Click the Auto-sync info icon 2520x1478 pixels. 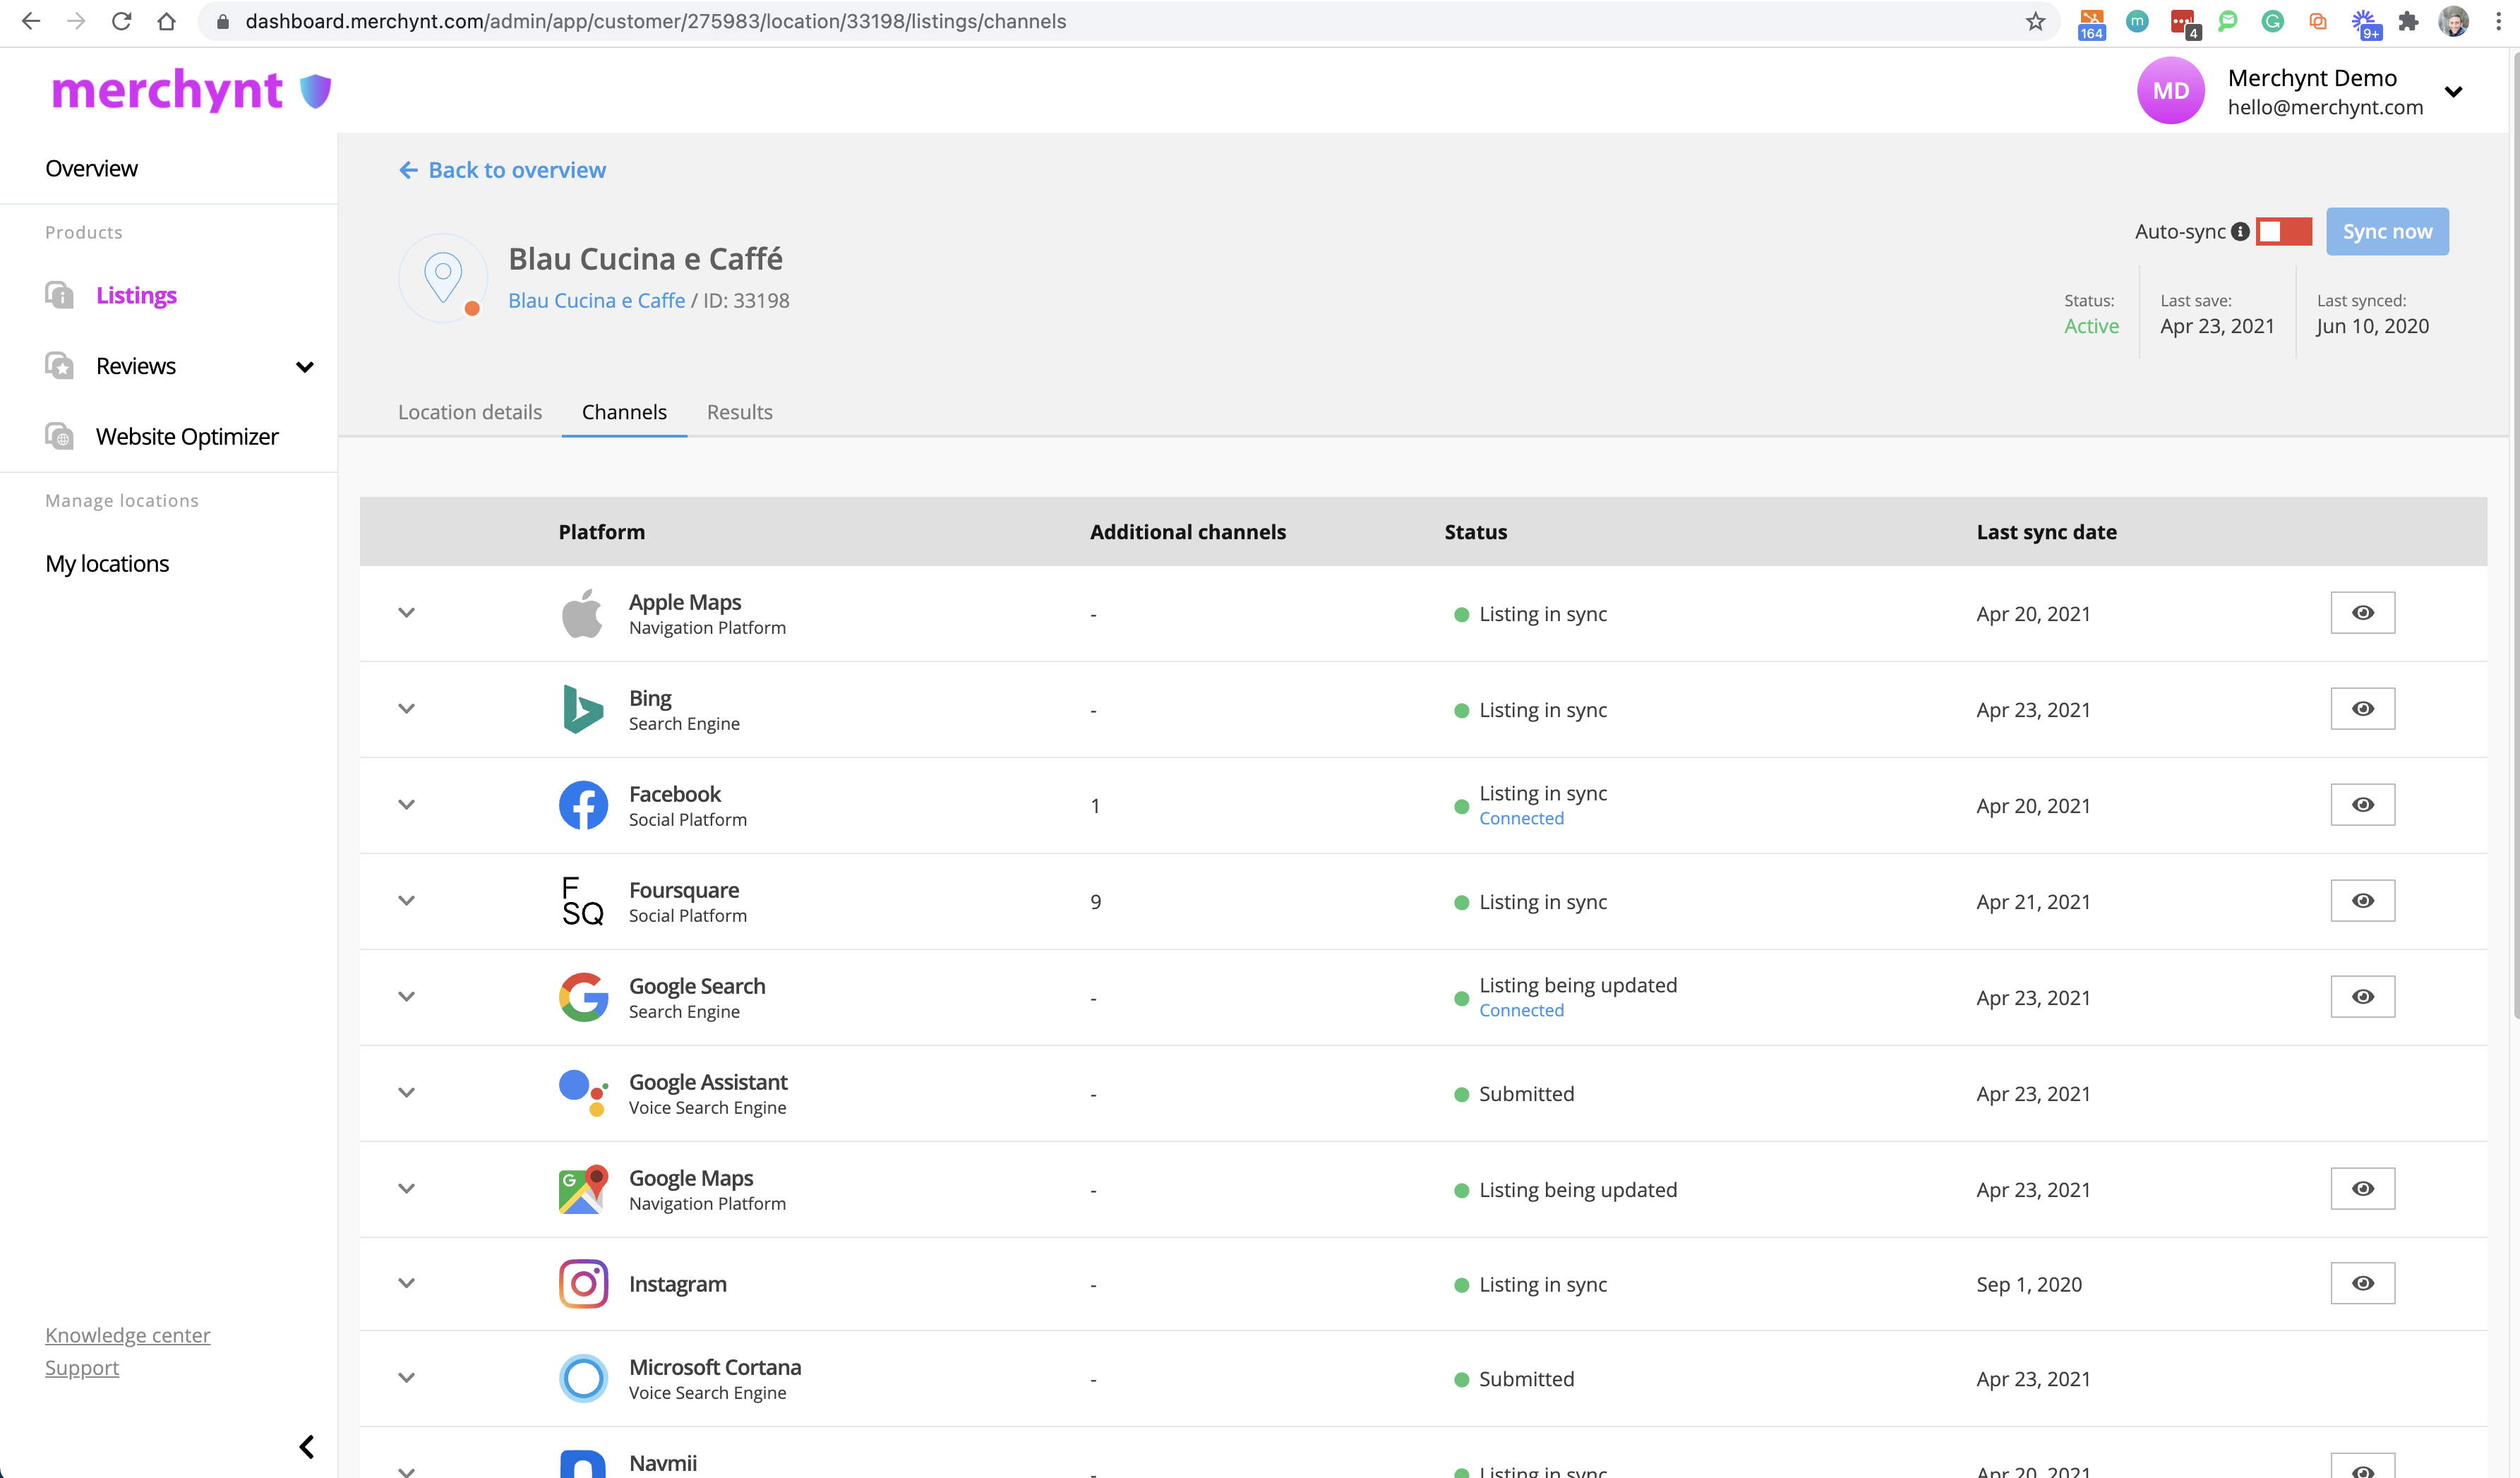click(x=2240, y=232)
